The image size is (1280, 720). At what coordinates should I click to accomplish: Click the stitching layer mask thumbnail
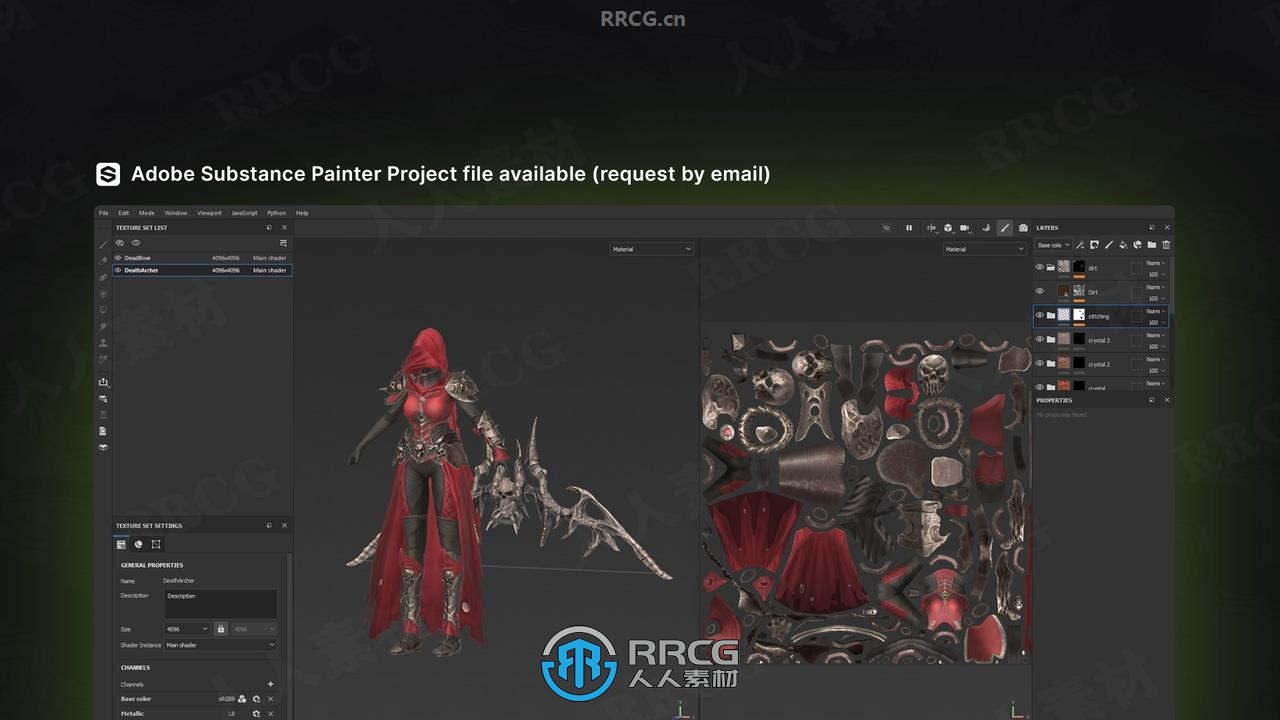1079,315
